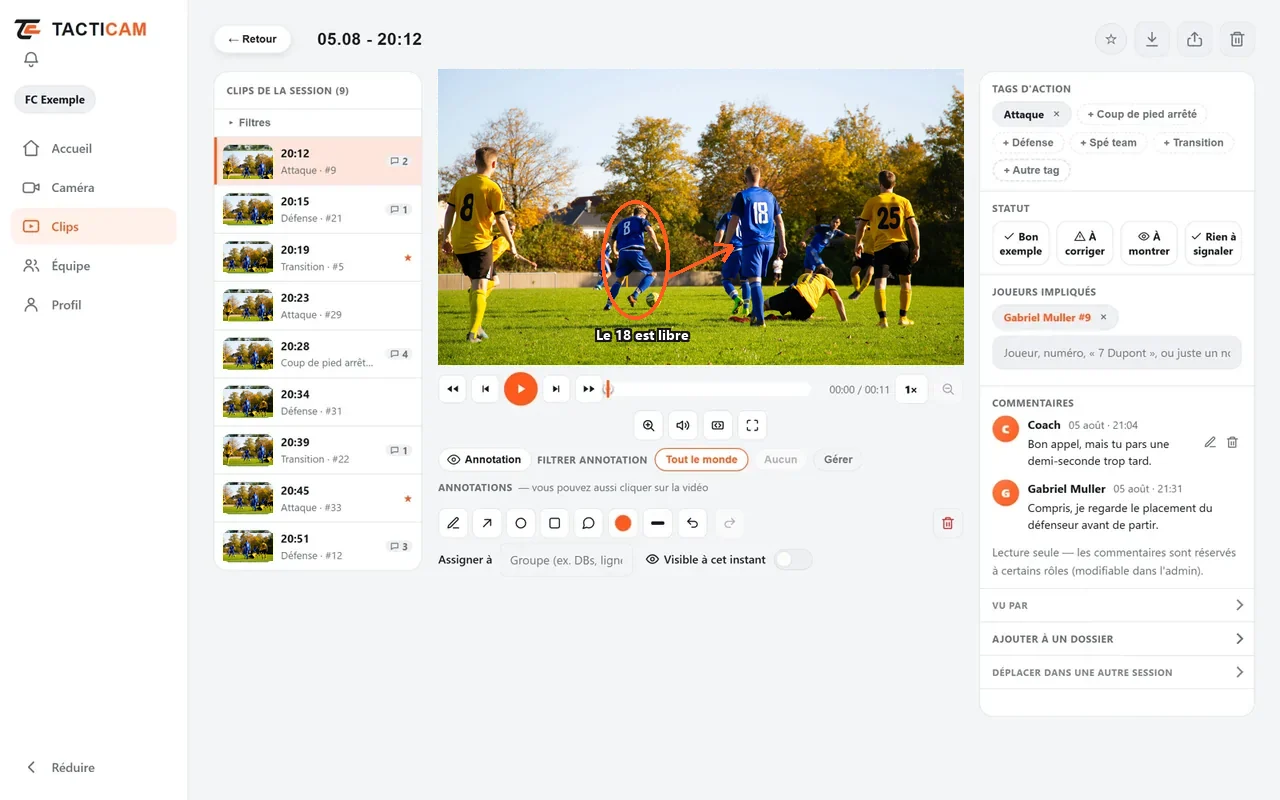This screenshot has height=800, width=1280.
Task: Open the FC Exemple team selector
Action: tap(55, 100)
